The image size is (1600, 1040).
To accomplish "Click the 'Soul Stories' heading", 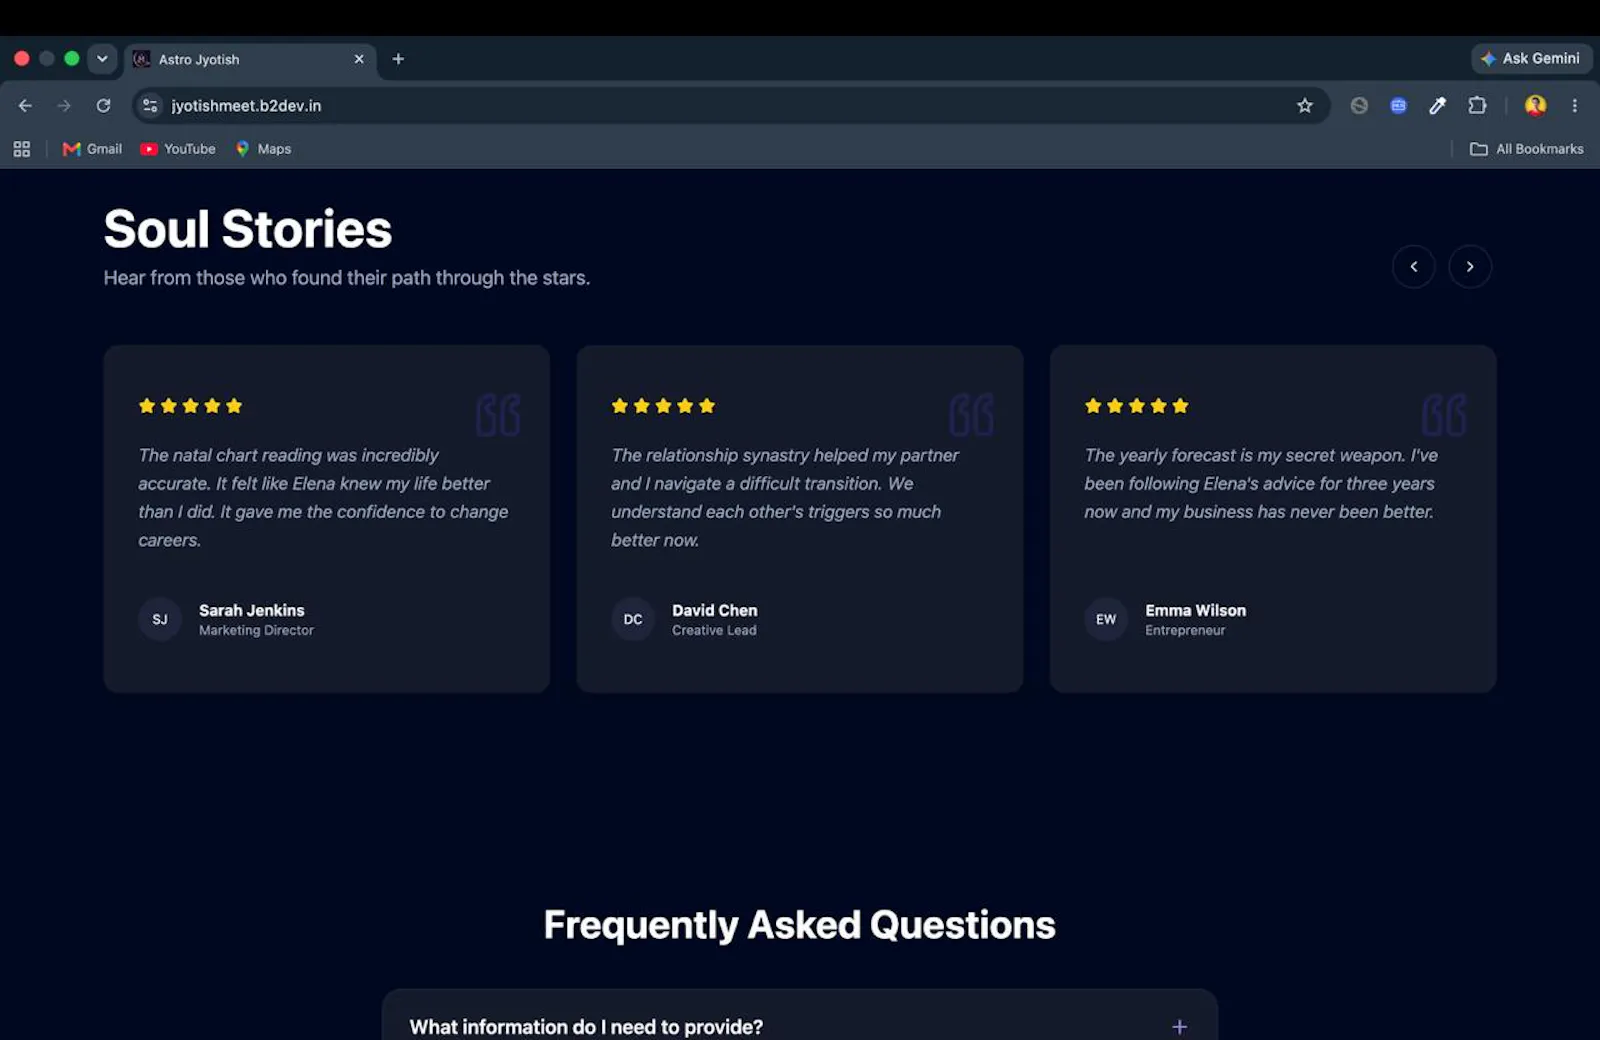I will click(248, 229).
